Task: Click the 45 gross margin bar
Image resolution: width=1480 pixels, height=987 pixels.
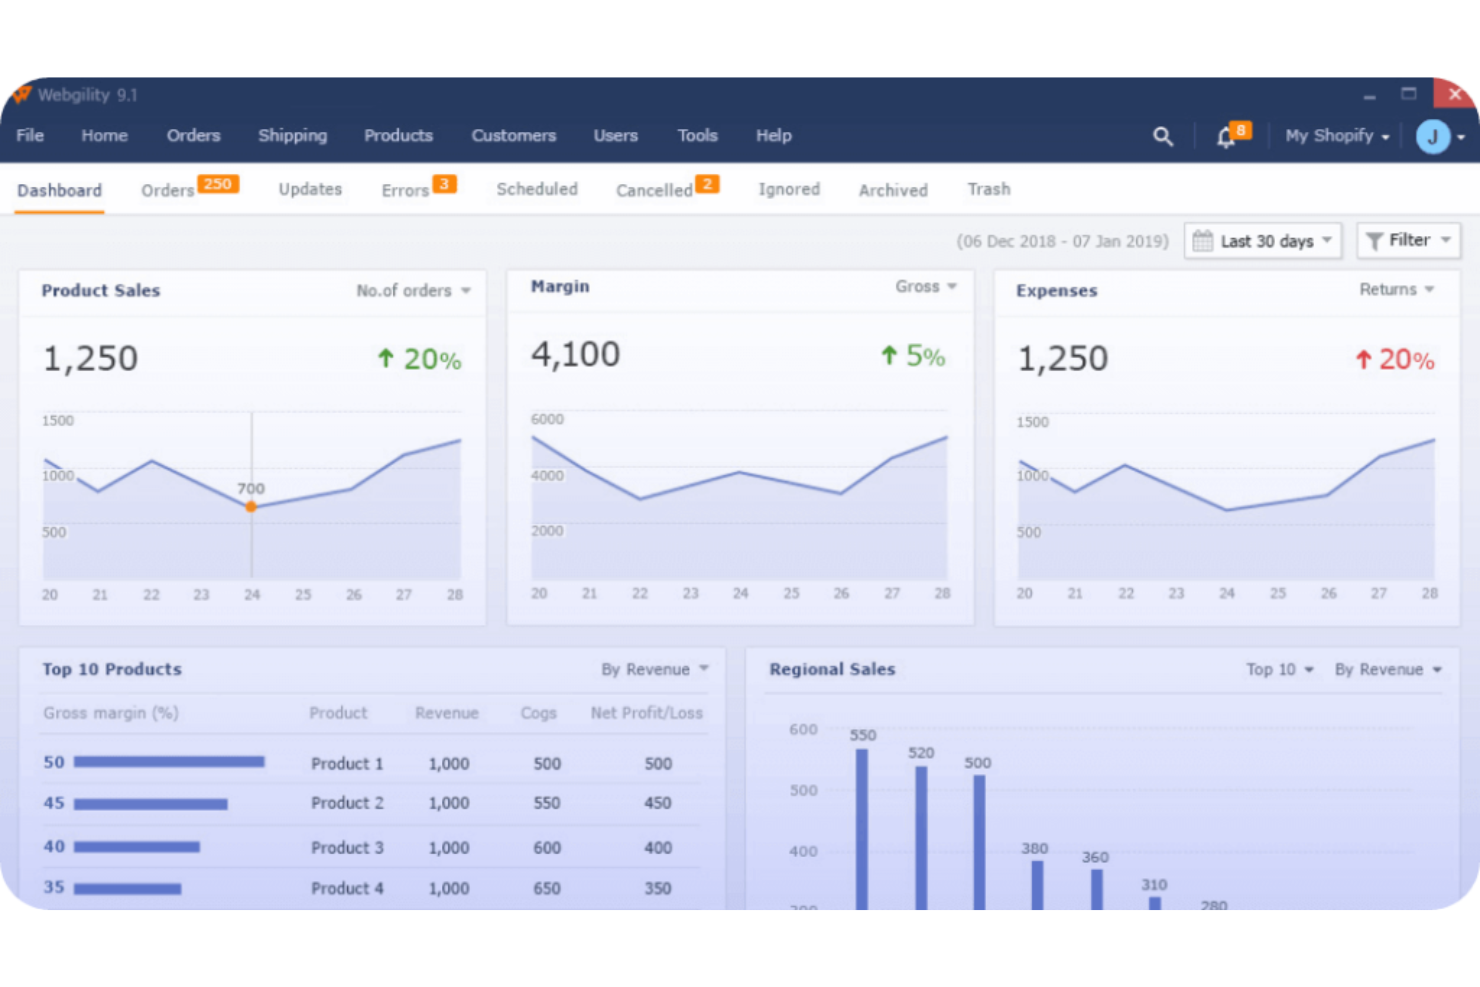Action: tap(151, 804)
